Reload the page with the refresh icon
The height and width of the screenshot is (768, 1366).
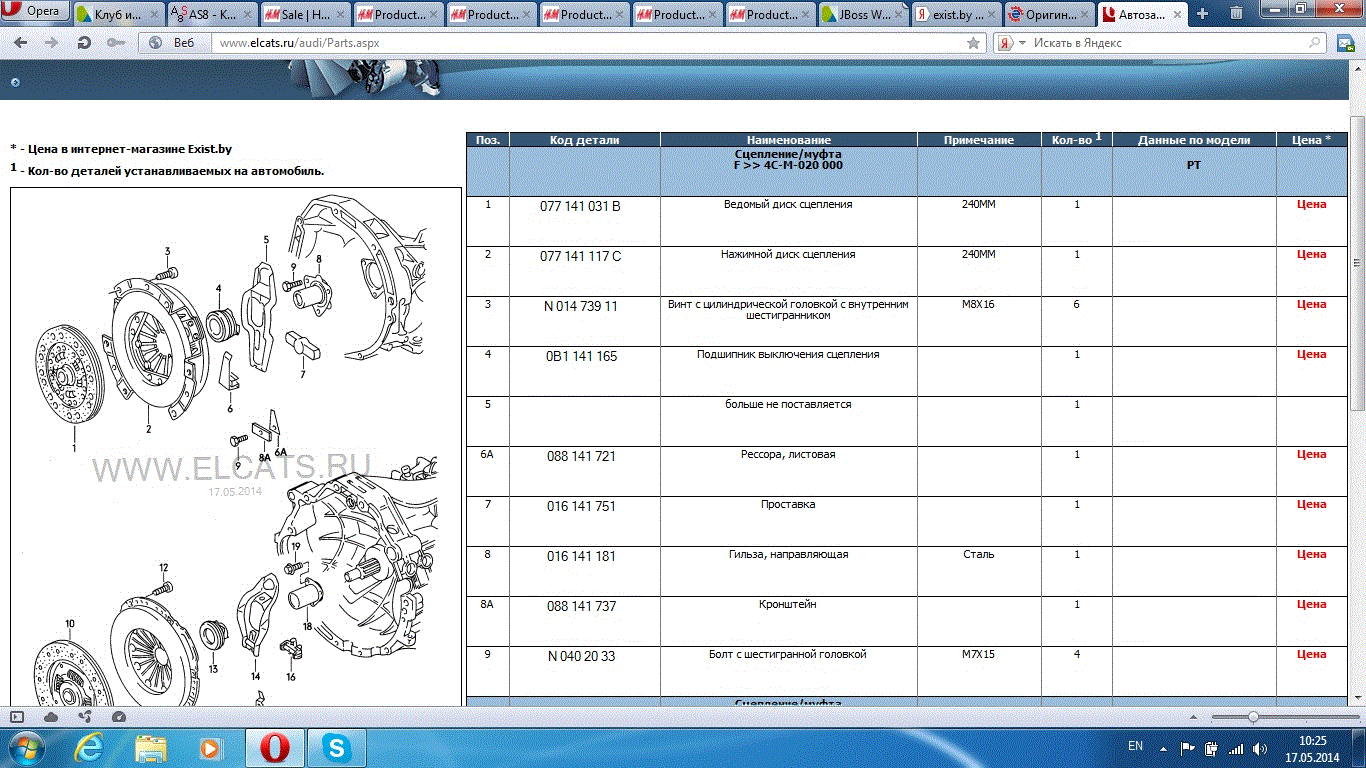pyautogui.click(x=85, y=43)
